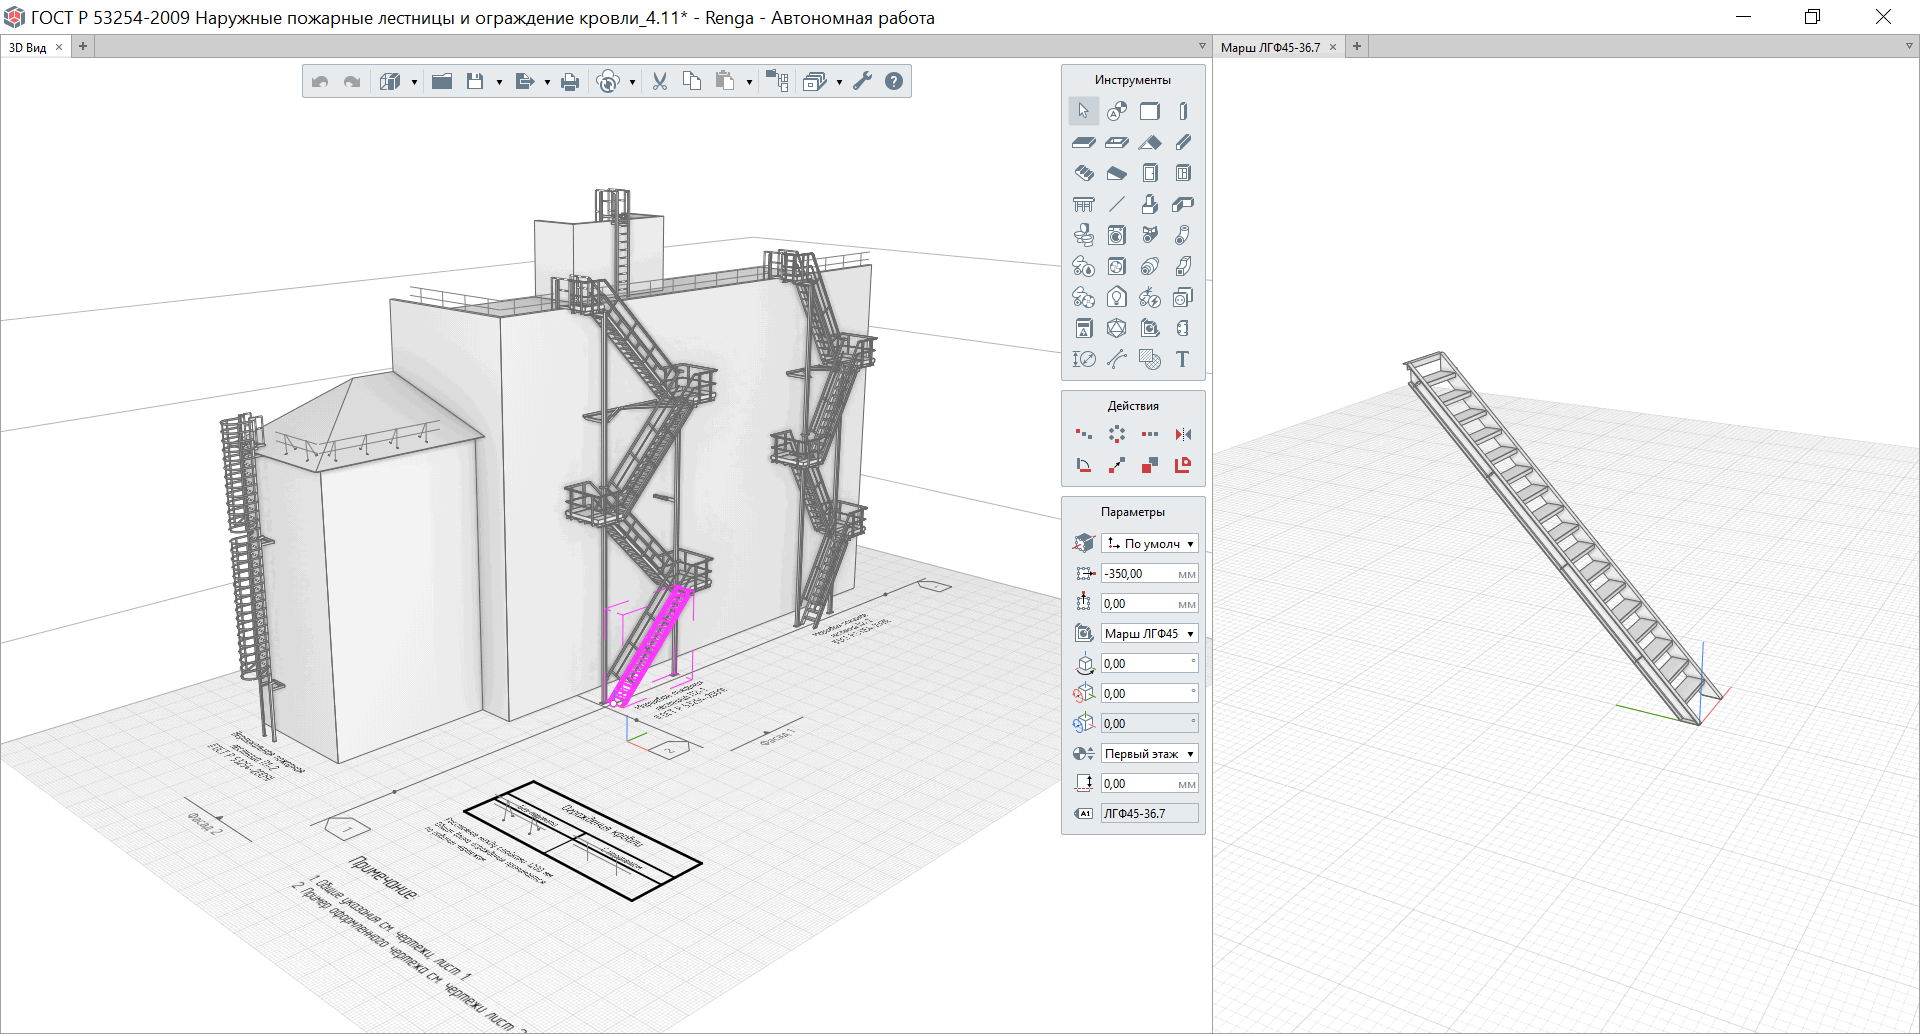Expand the cloud sync dropdown arrow

tap(632, 83)
